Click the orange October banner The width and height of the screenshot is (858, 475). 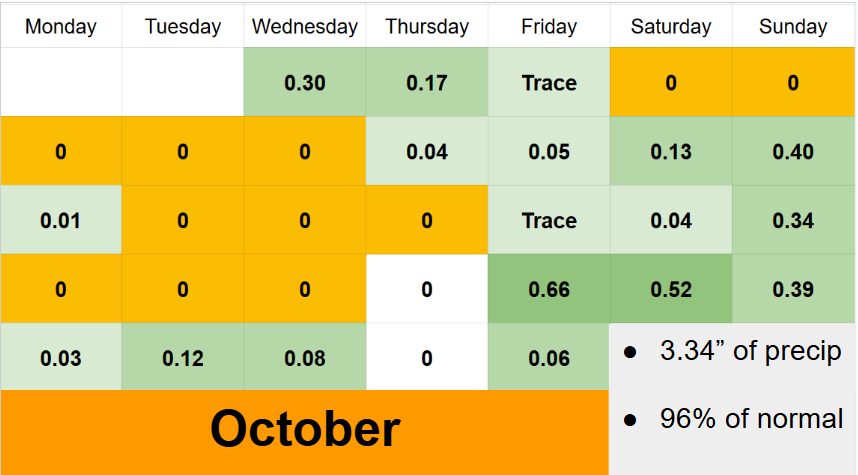pos(304,430)
